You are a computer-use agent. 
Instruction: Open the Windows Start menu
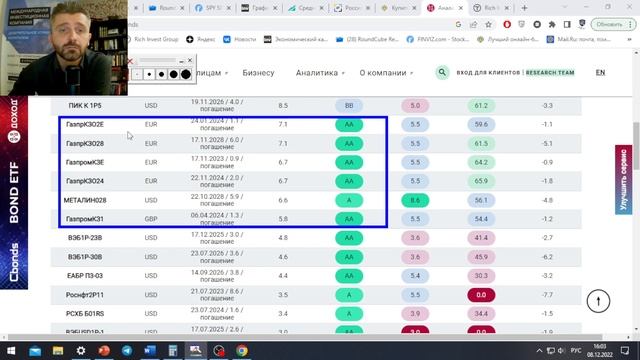click(11, 351)
